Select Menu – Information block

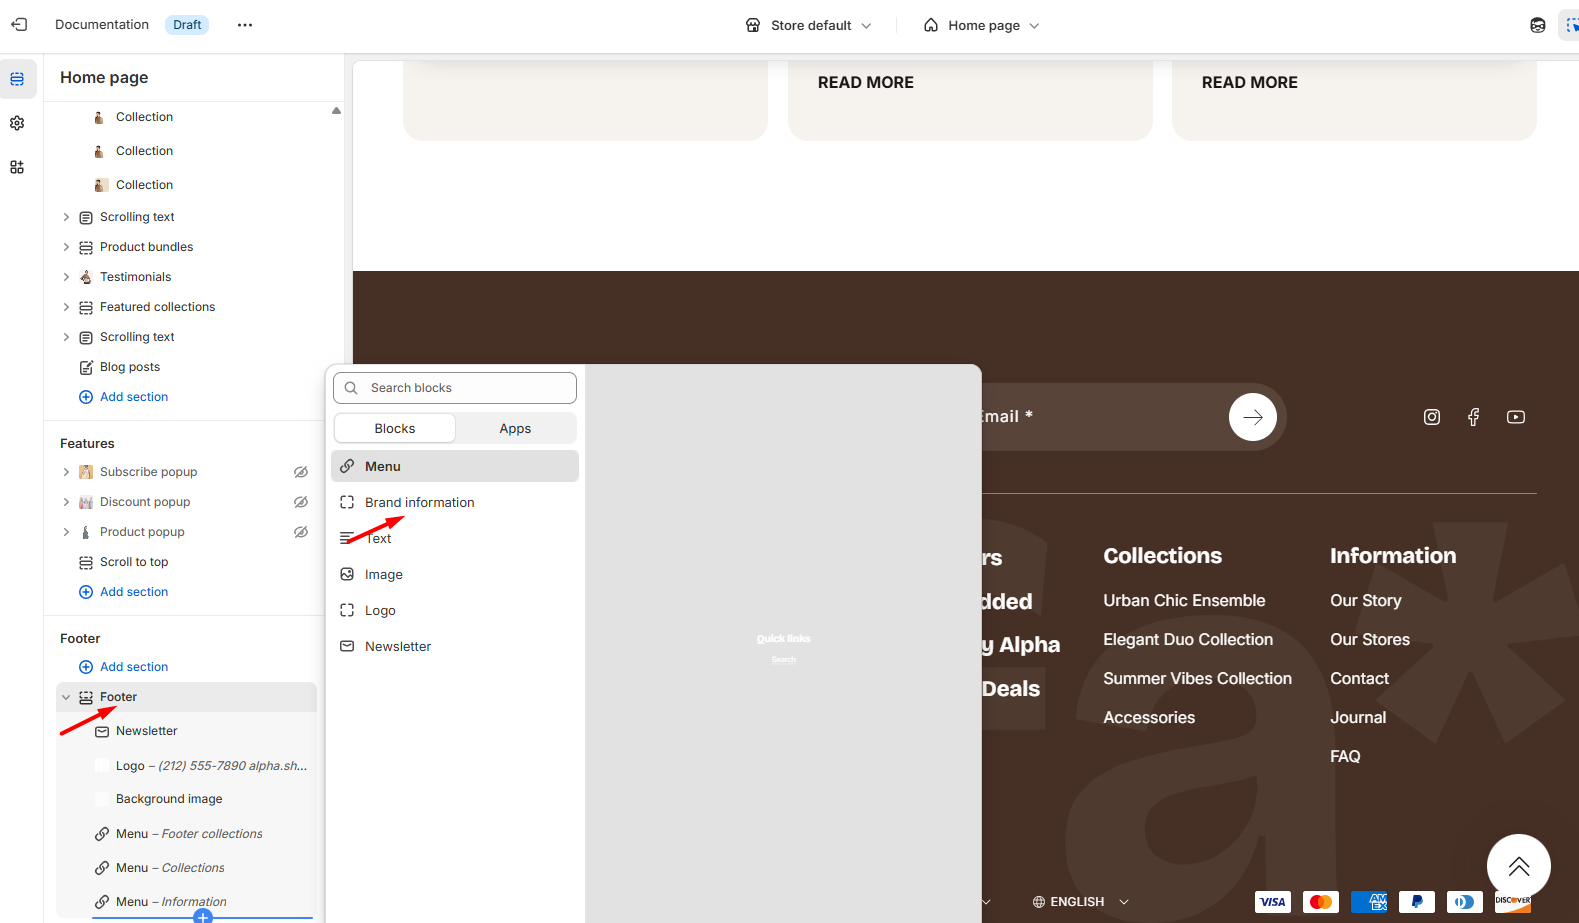click(x=171, y=902)
